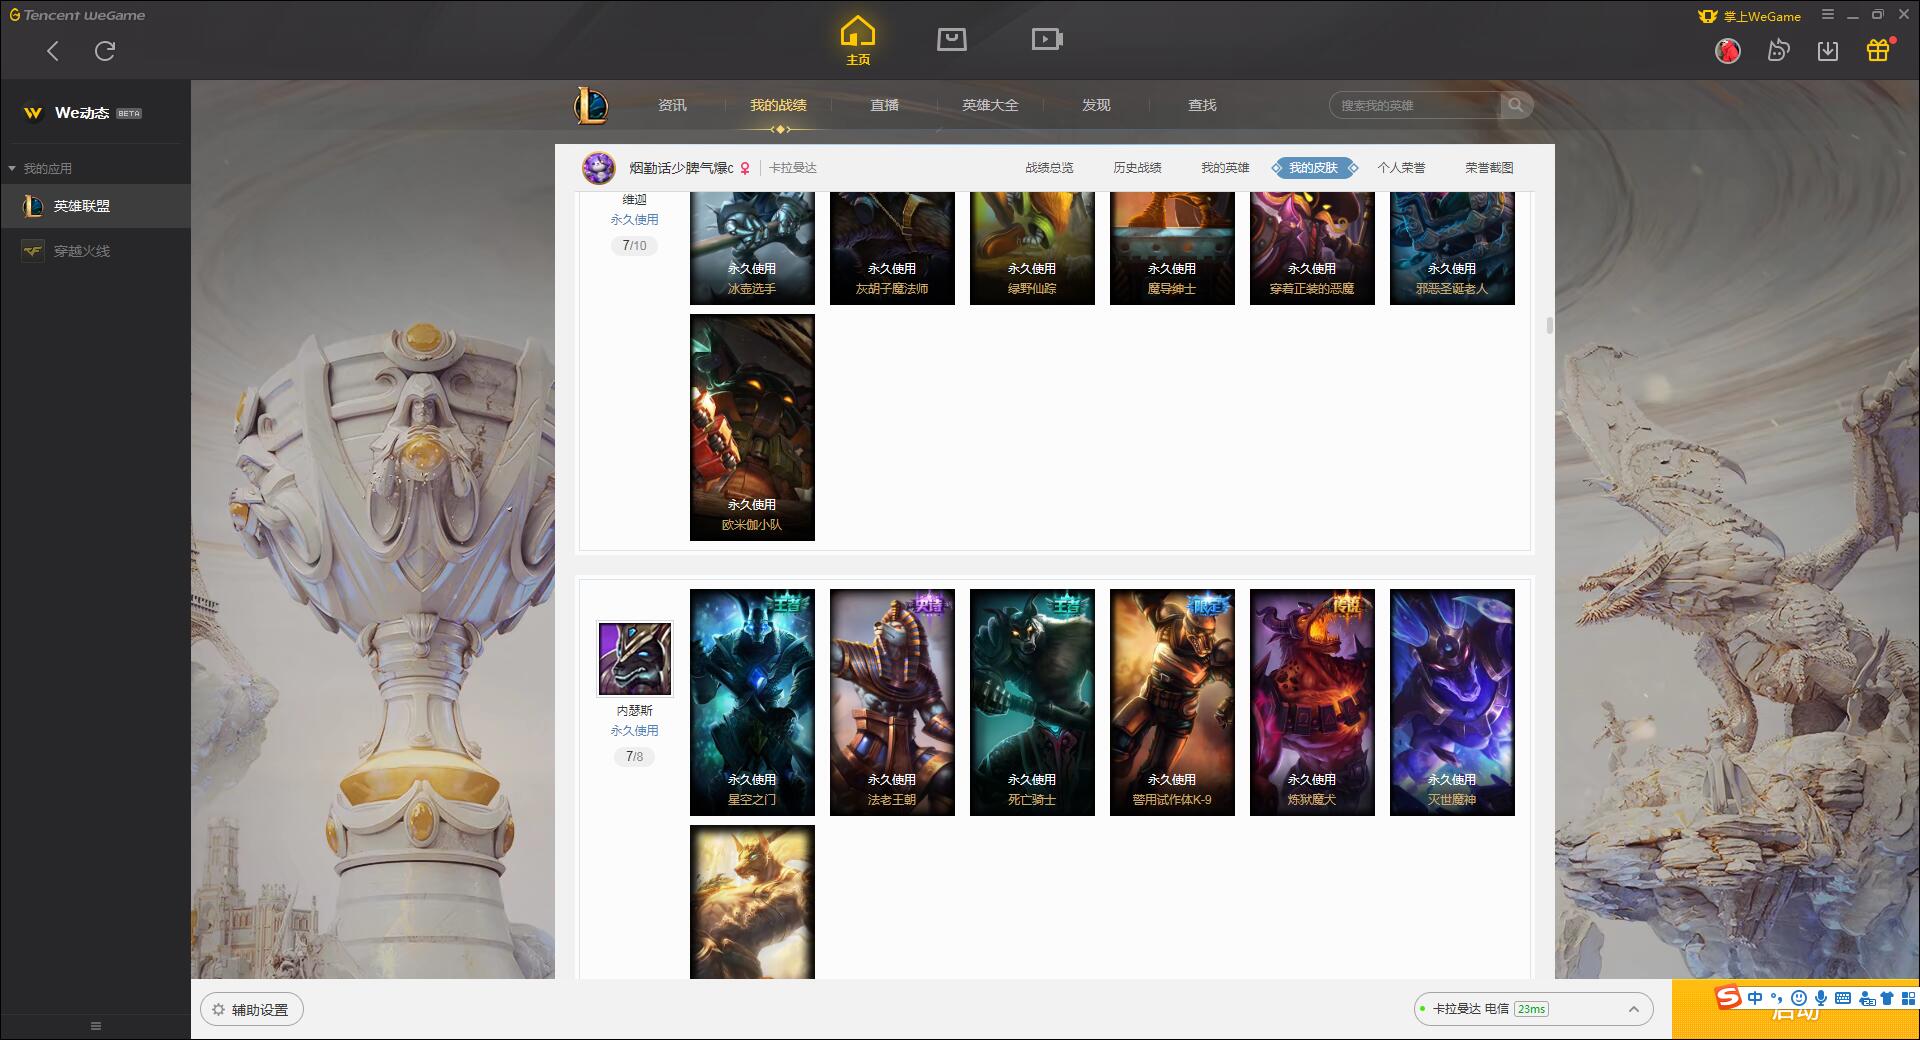Open the store bag icon in the top bar

[951, 39]
